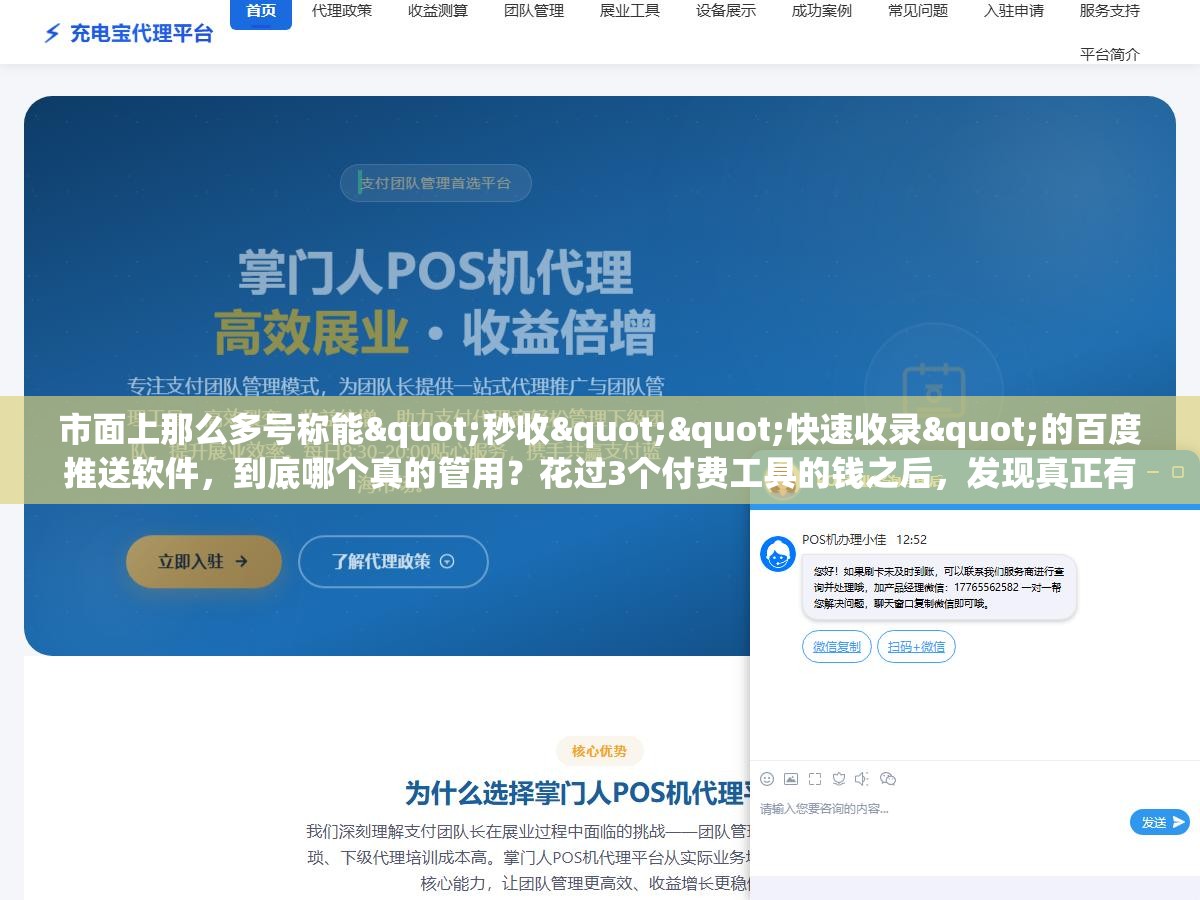Click the headline 掌门人POS机代理
The image size is (1200, 900).
pyautogui.click(x=435, y=273)
